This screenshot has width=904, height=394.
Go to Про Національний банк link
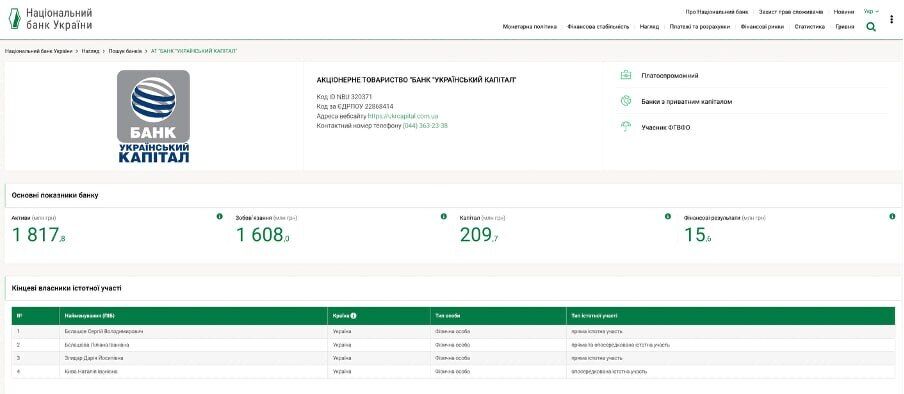tap(717, 12)
